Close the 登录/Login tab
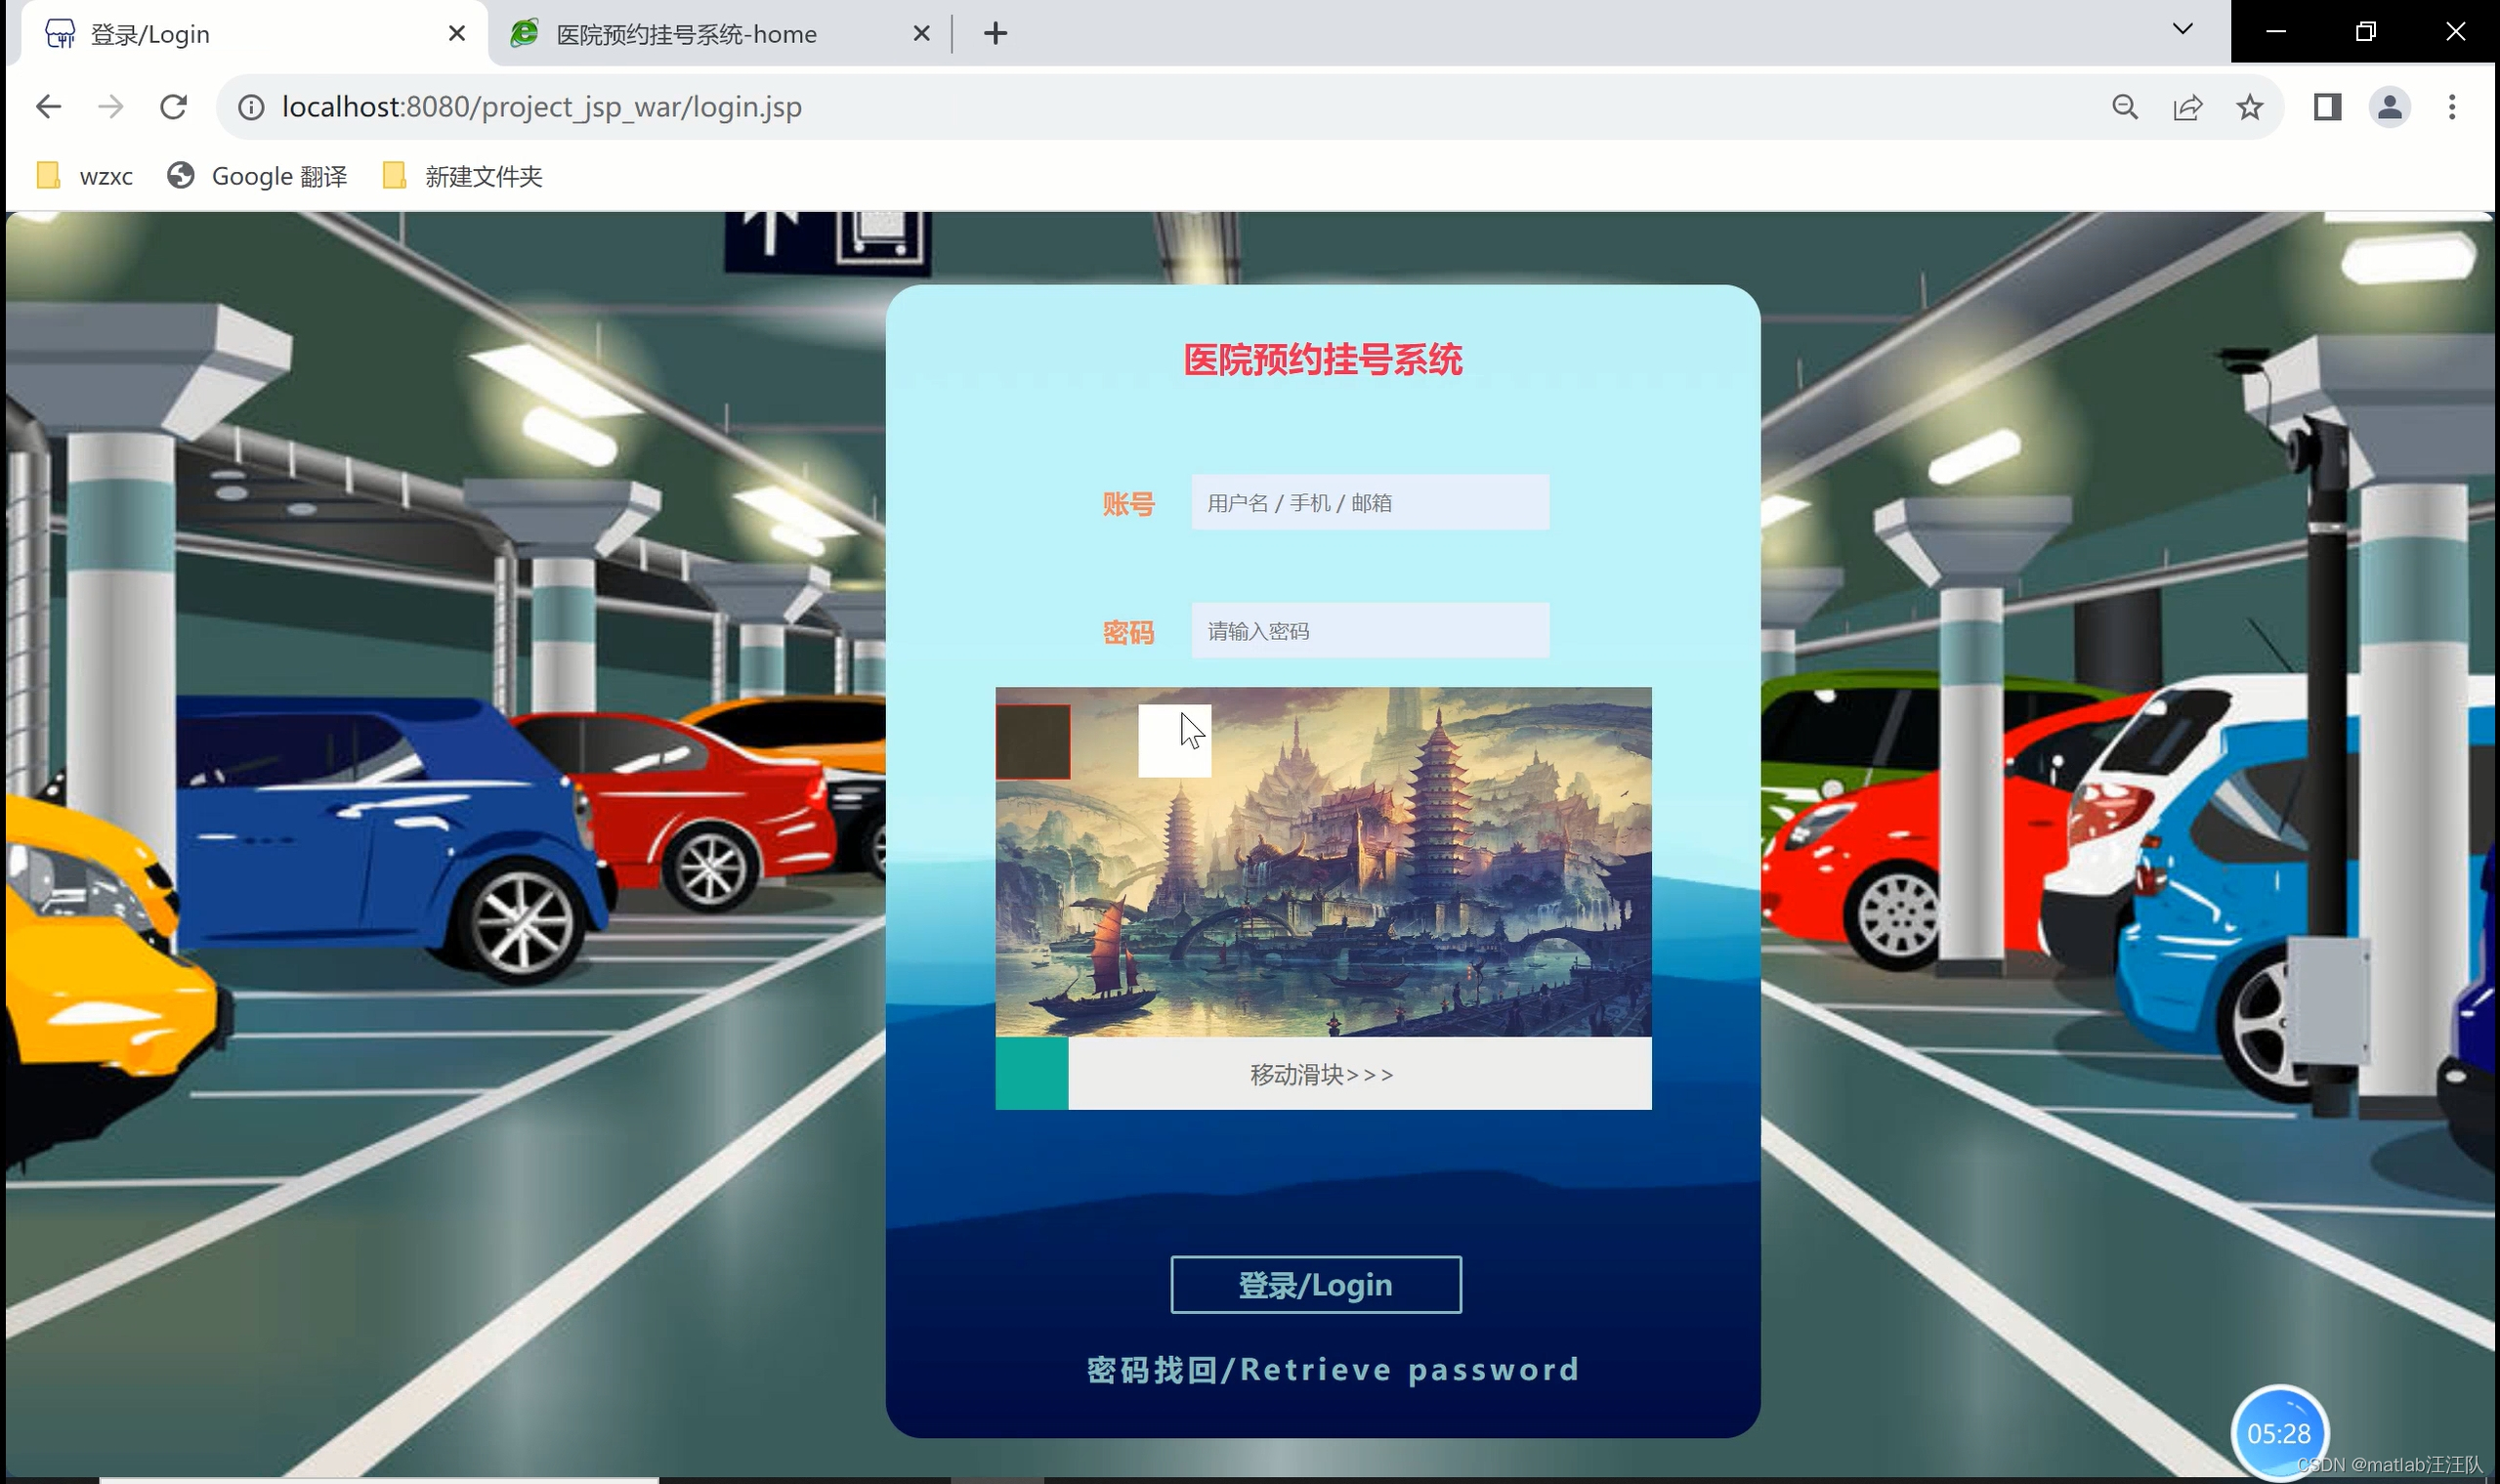This screenshot has width=2500, height=1484. (x=457, y=34)
